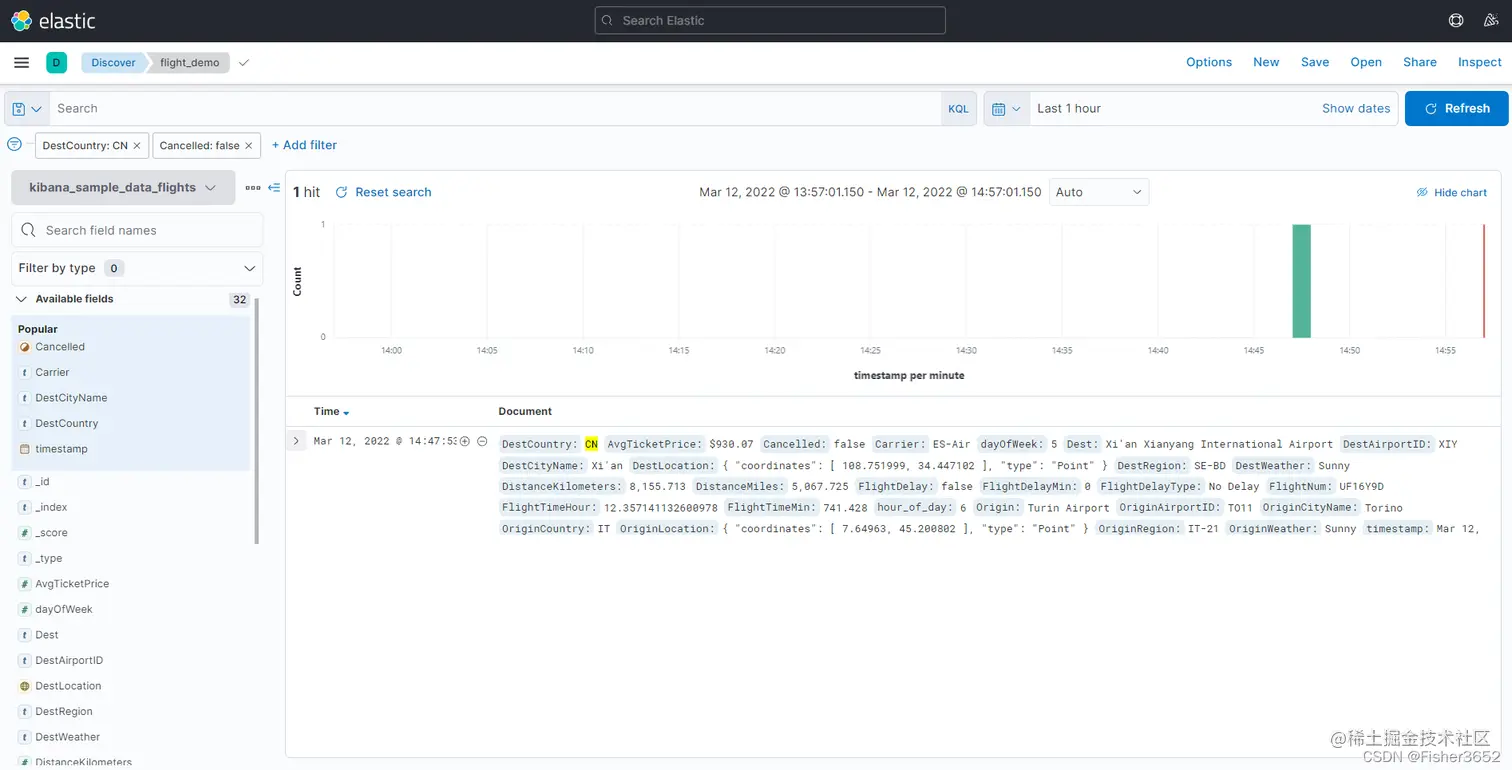Open the hamburger navigation menu

coord(21,62)
